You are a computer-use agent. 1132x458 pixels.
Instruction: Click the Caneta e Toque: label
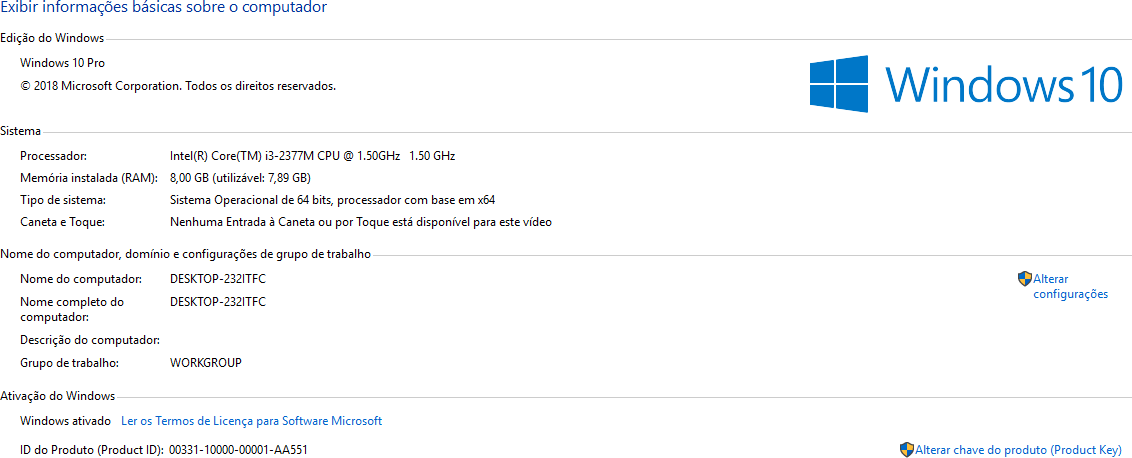62,222
